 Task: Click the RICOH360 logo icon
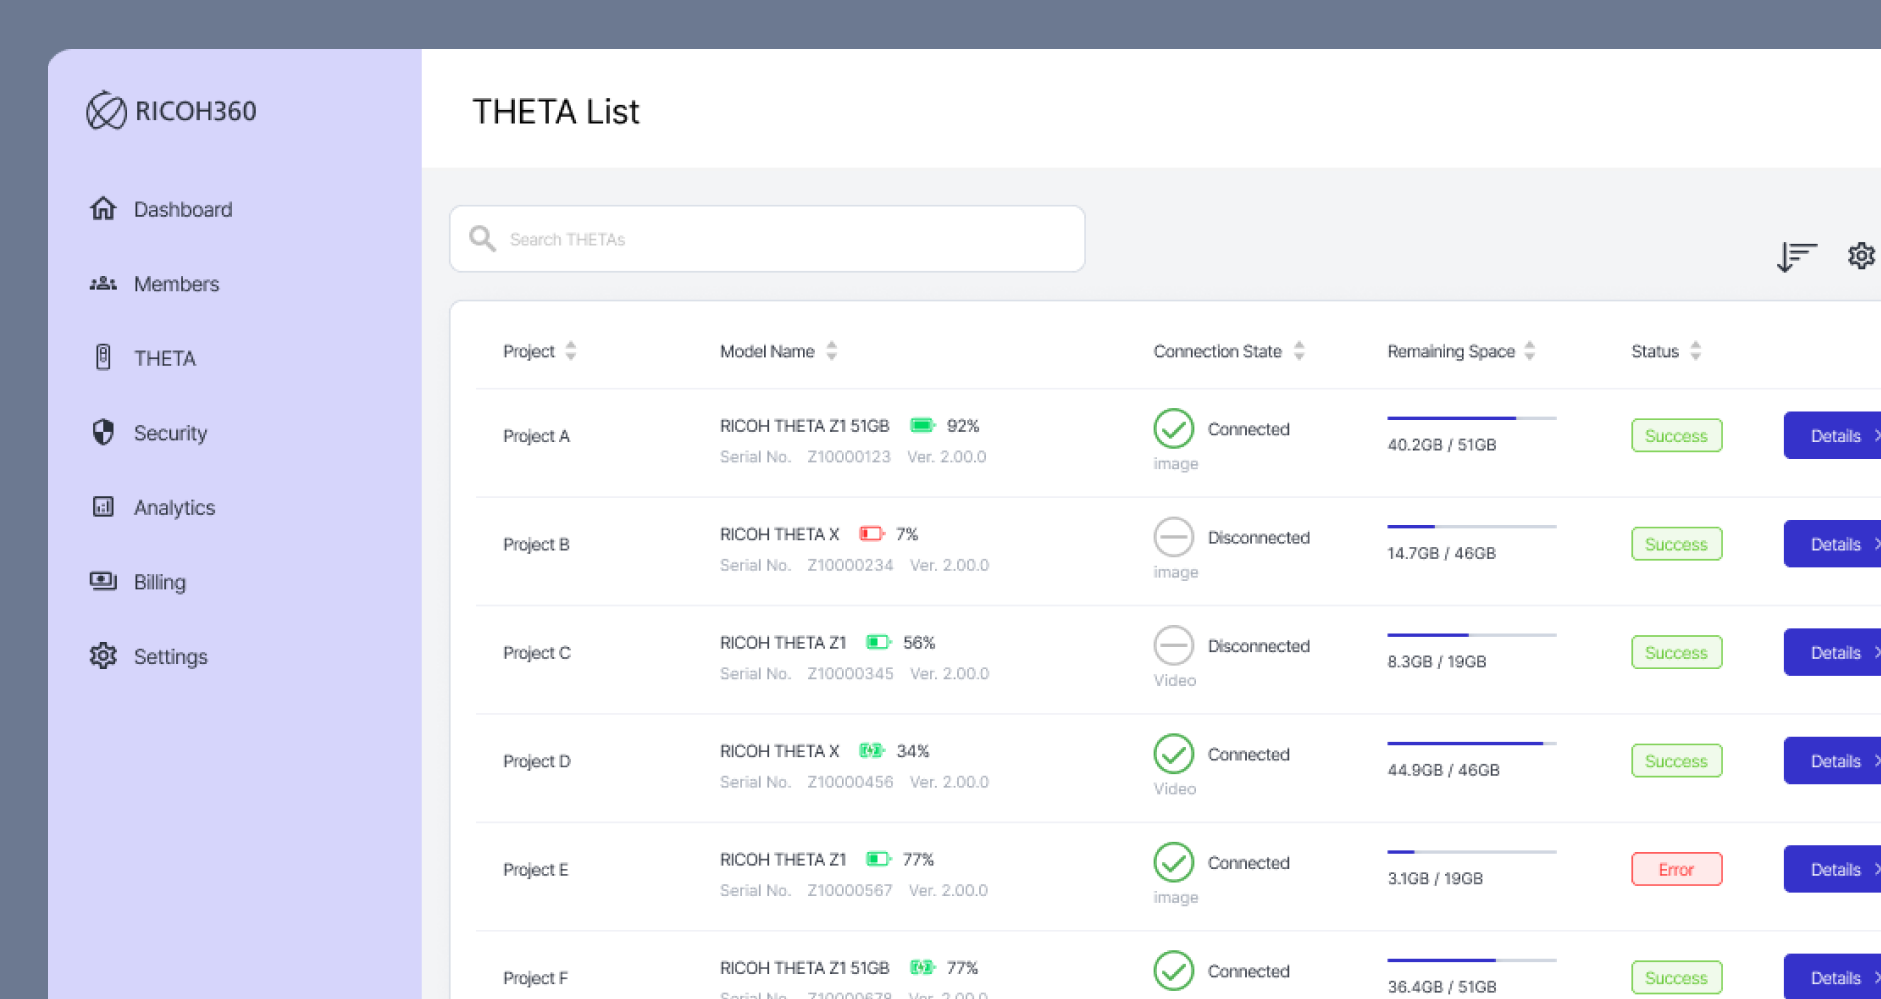pos(106,111)
